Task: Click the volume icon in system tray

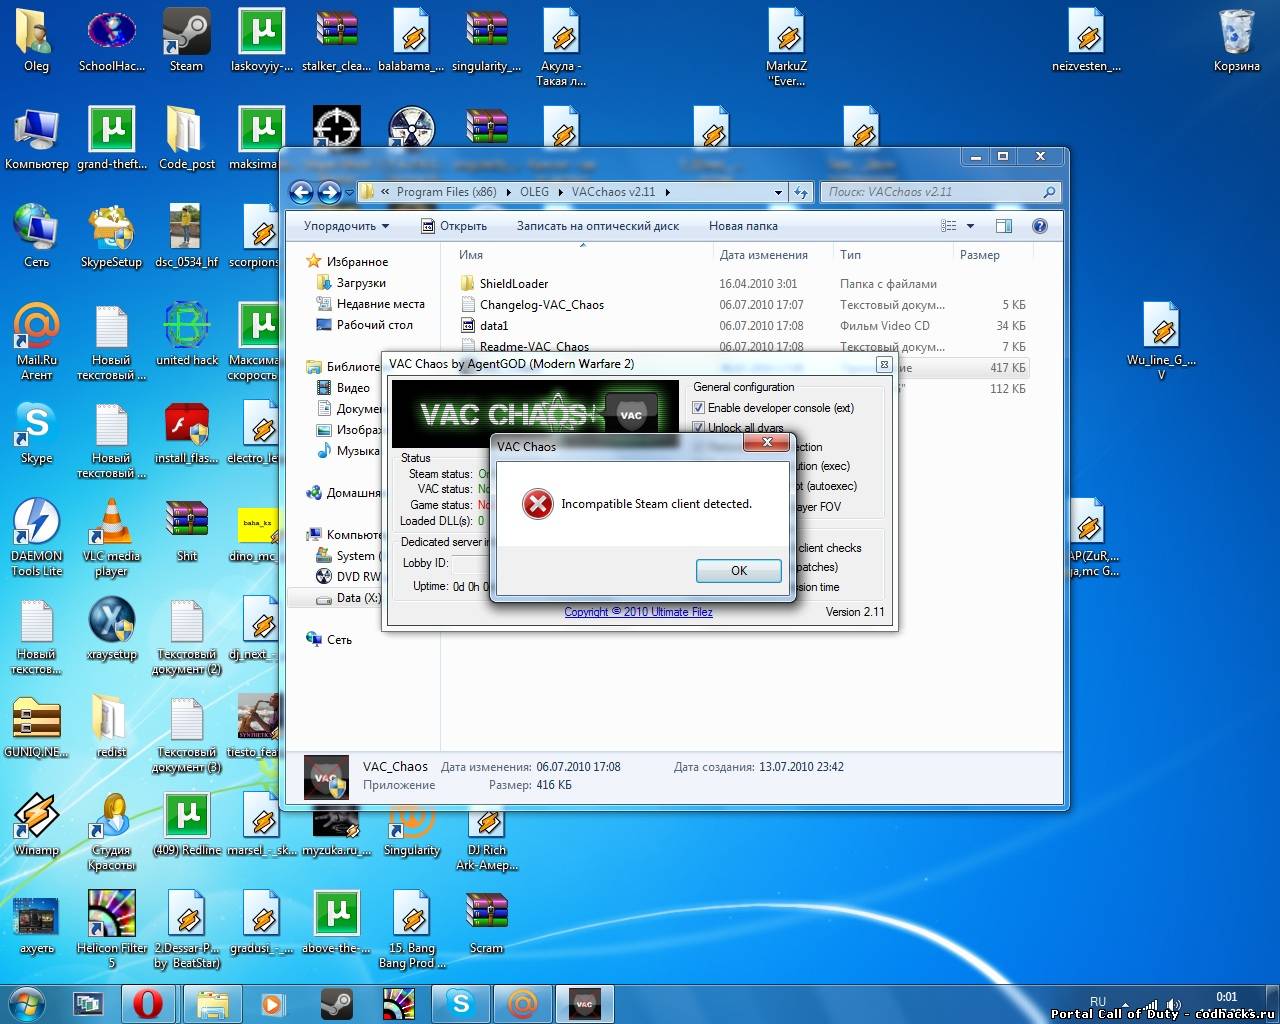Action: click(1173, 1006)
